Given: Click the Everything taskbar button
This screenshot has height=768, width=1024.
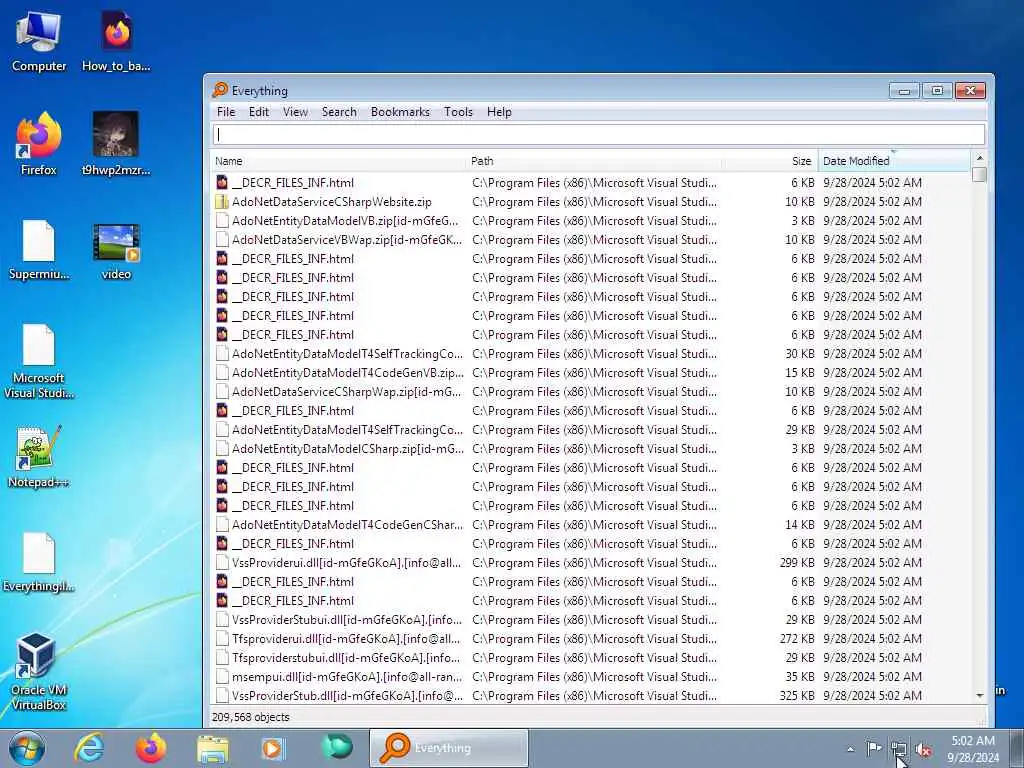Looking at the screenshot, I should coord(449,748).
